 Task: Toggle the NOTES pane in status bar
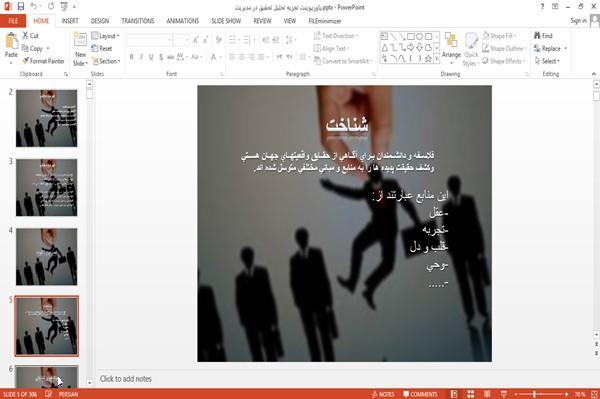(x=383, y=394)
